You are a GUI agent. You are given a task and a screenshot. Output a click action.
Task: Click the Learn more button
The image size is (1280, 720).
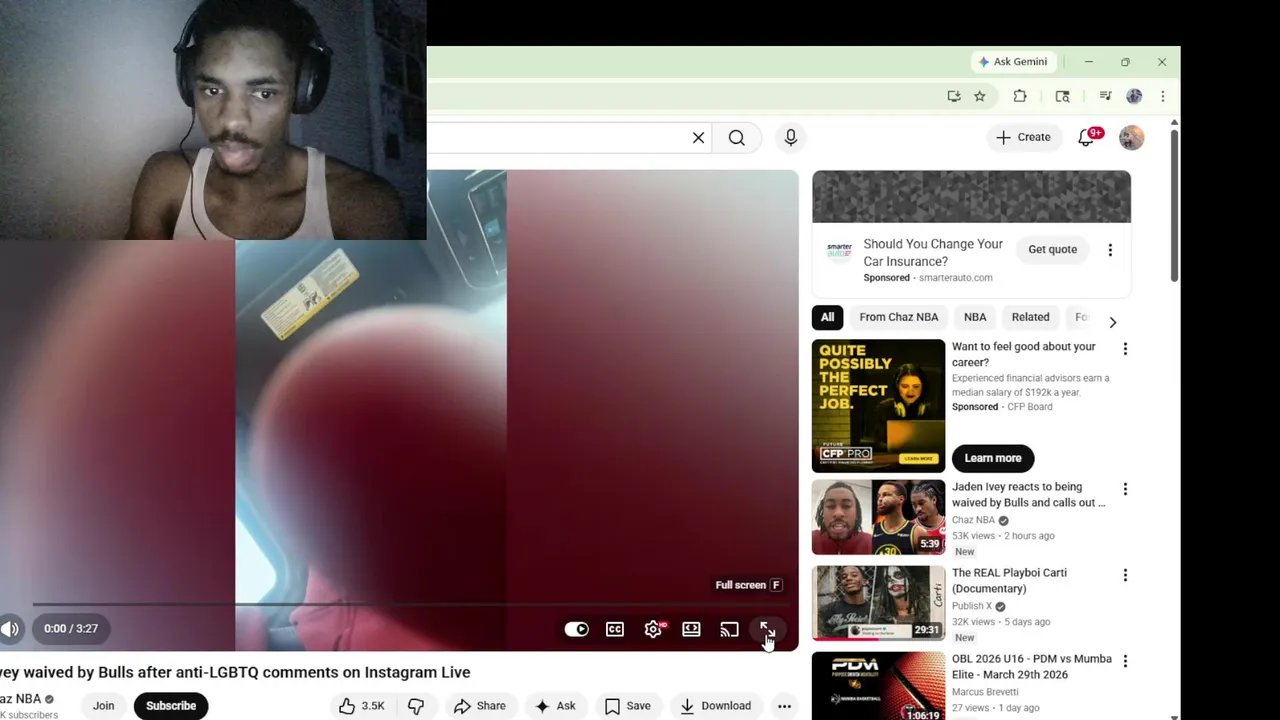[x=993, y=458]
